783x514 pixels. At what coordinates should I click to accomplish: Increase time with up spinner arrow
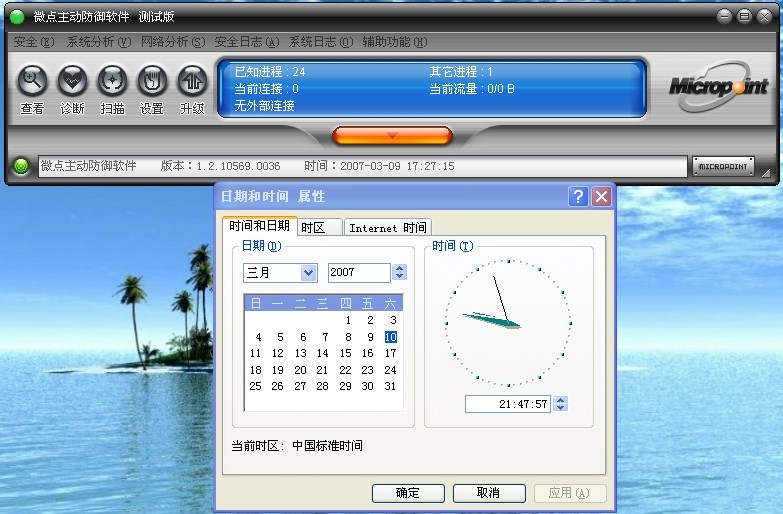[561, 399]
